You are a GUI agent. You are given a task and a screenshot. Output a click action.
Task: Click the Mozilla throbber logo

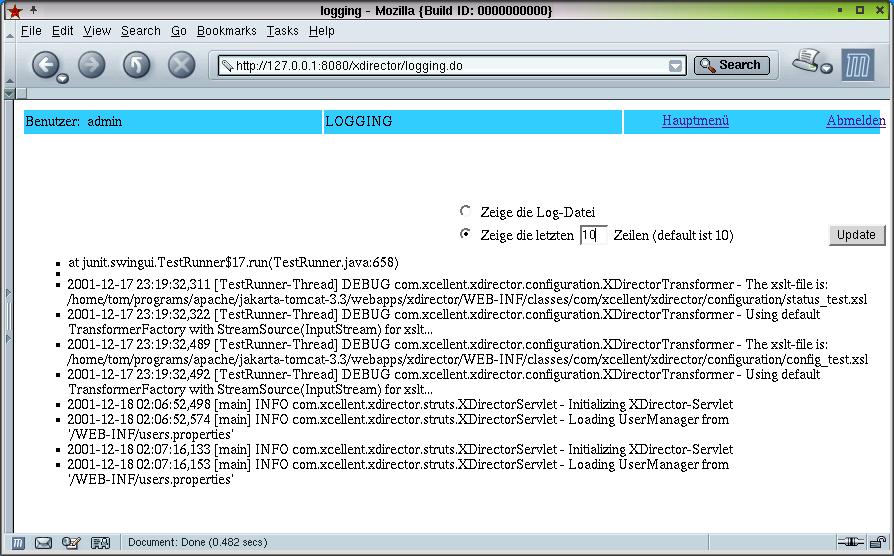click(857, 65)
